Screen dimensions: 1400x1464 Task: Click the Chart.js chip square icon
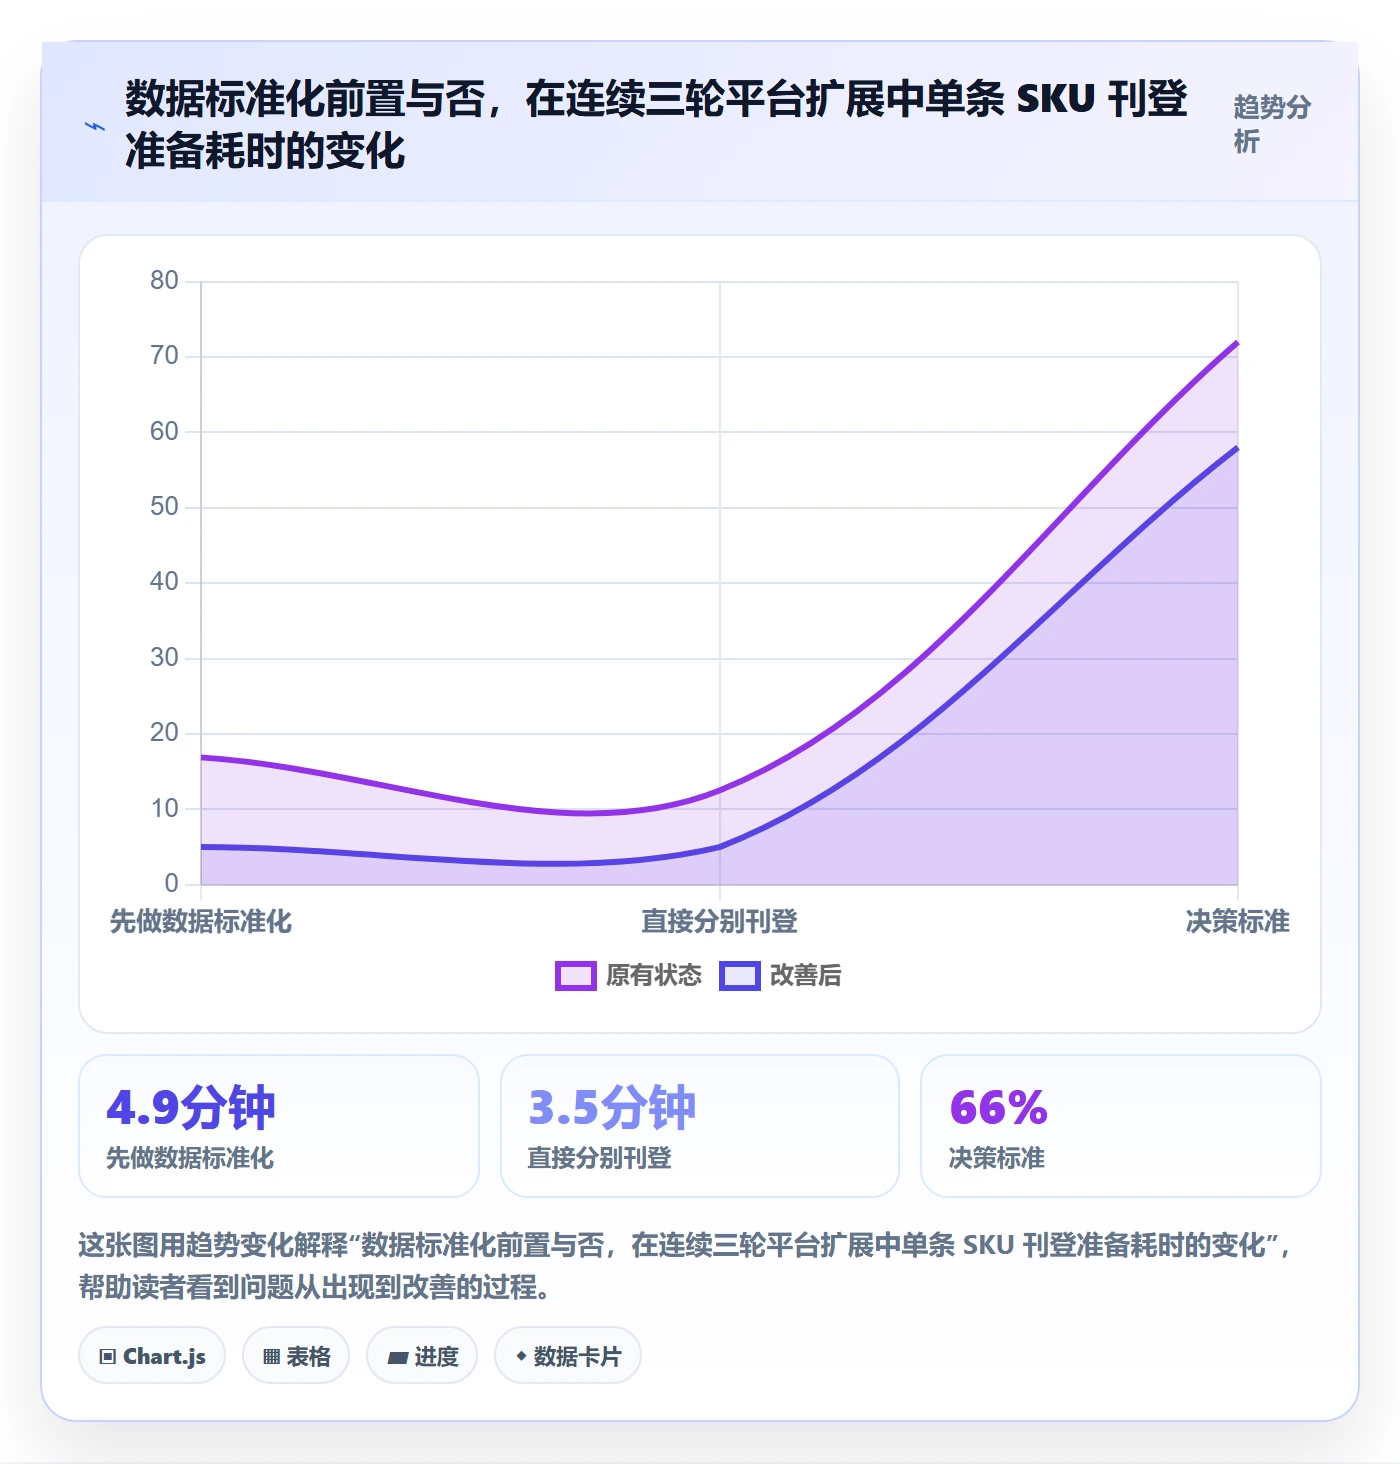(x=108, y=1357)
